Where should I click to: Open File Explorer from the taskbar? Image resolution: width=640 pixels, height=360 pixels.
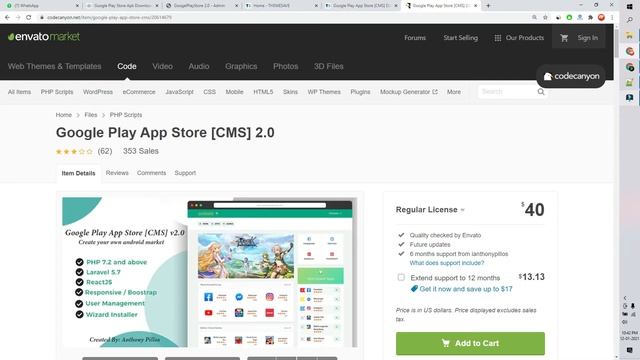coord(629,36)
